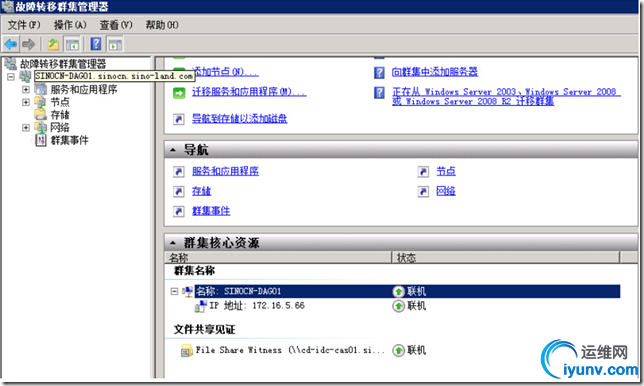
Task: Expand the 节点 tree node
Action: click(26, 102)
